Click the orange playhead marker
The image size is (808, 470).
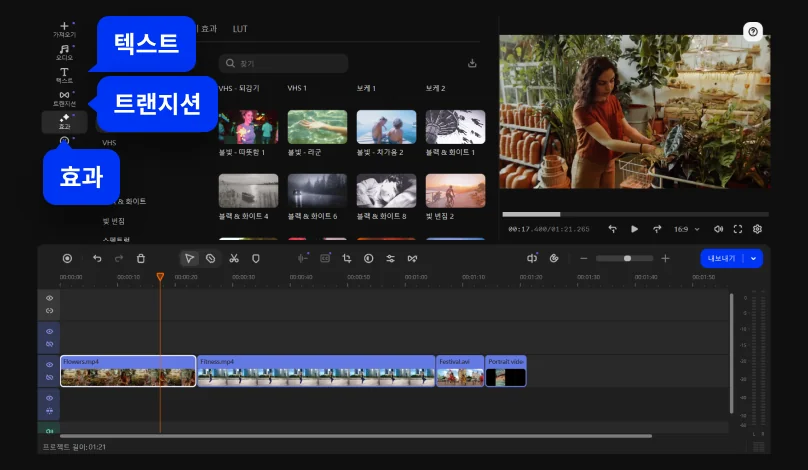click(x=160, y=277)
